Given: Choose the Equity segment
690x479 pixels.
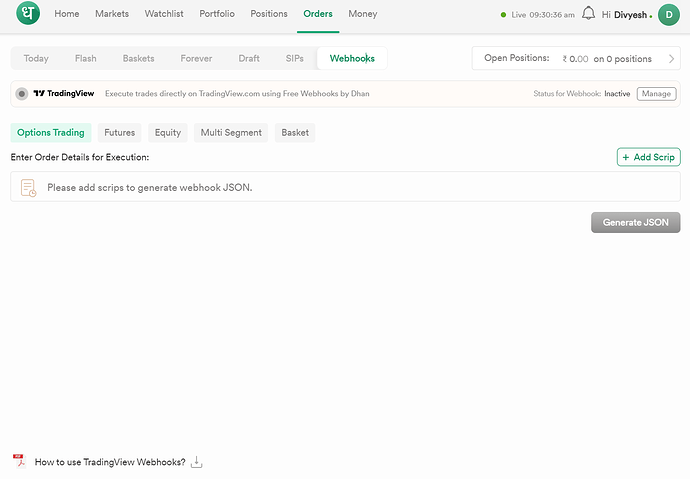Looking at the screenshot, I should point(168,132).
